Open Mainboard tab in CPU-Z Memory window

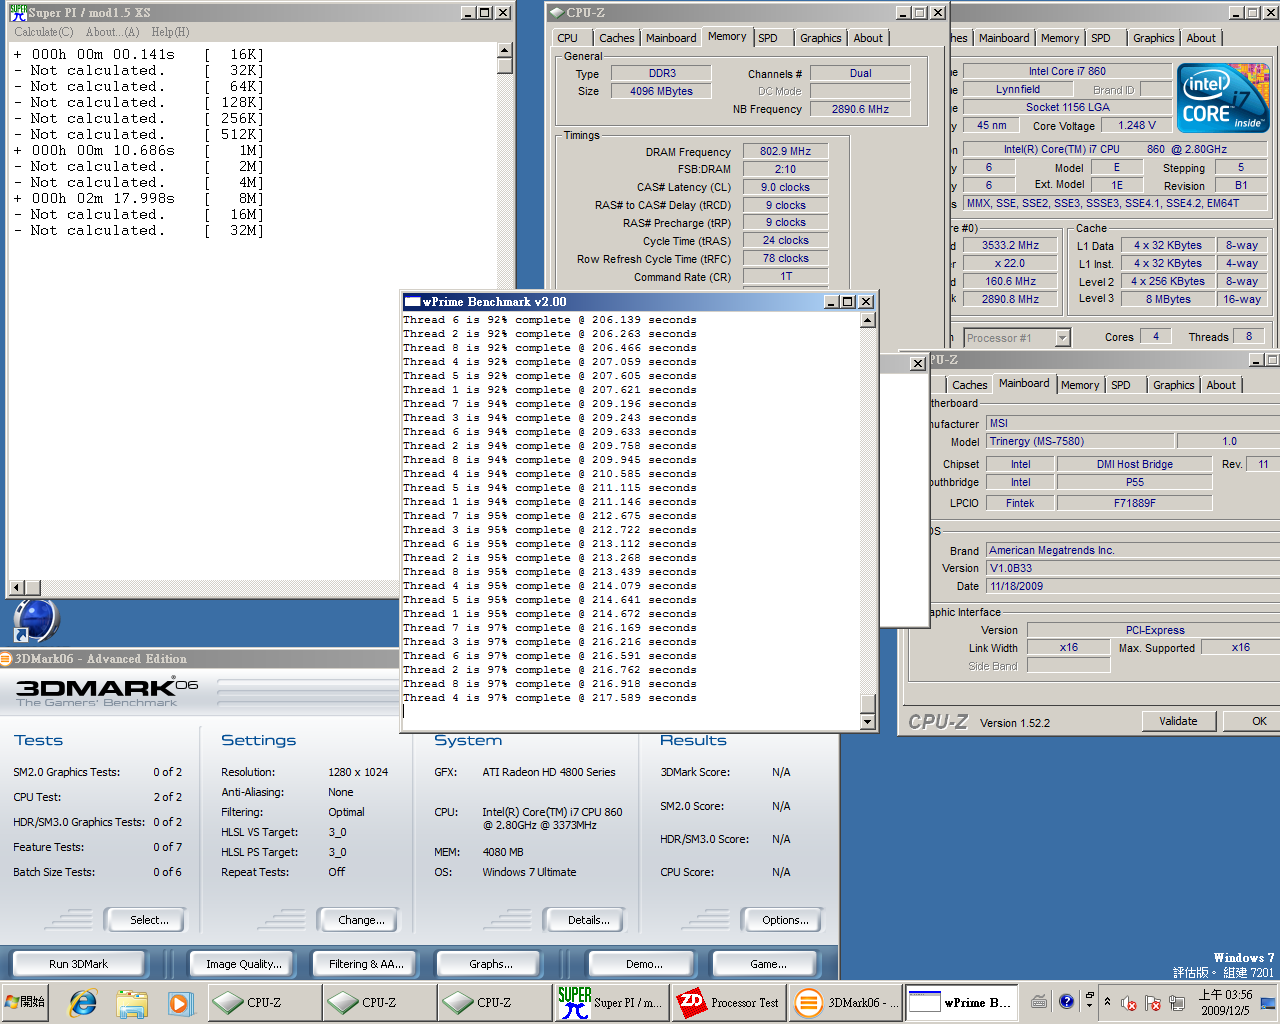click(x=671, y=38)
